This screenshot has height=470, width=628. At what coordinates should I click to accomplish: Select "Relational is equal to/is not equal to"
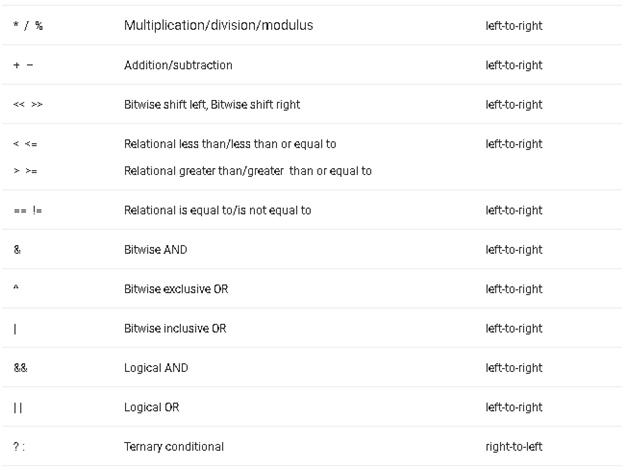[218, 210]
